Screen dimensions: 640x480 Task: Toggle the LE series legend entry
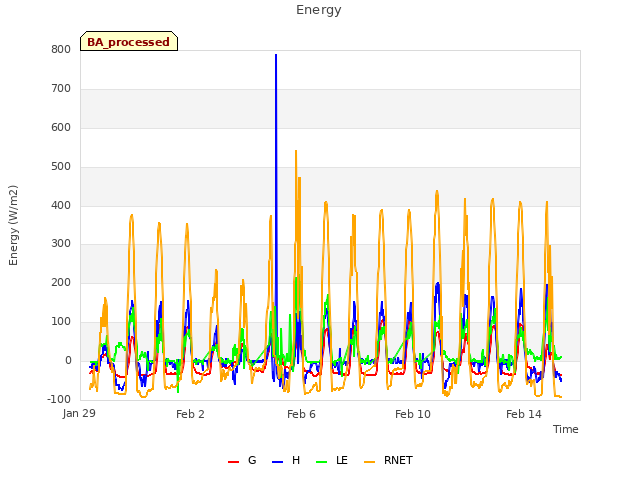[332, 461]
